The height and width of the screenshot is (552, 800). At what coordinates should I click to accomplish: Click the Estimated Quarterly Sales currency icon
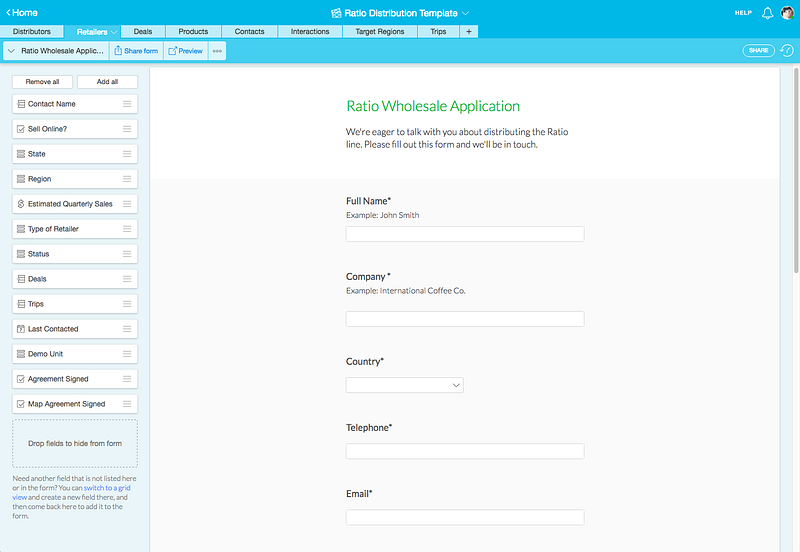[21, 204]
